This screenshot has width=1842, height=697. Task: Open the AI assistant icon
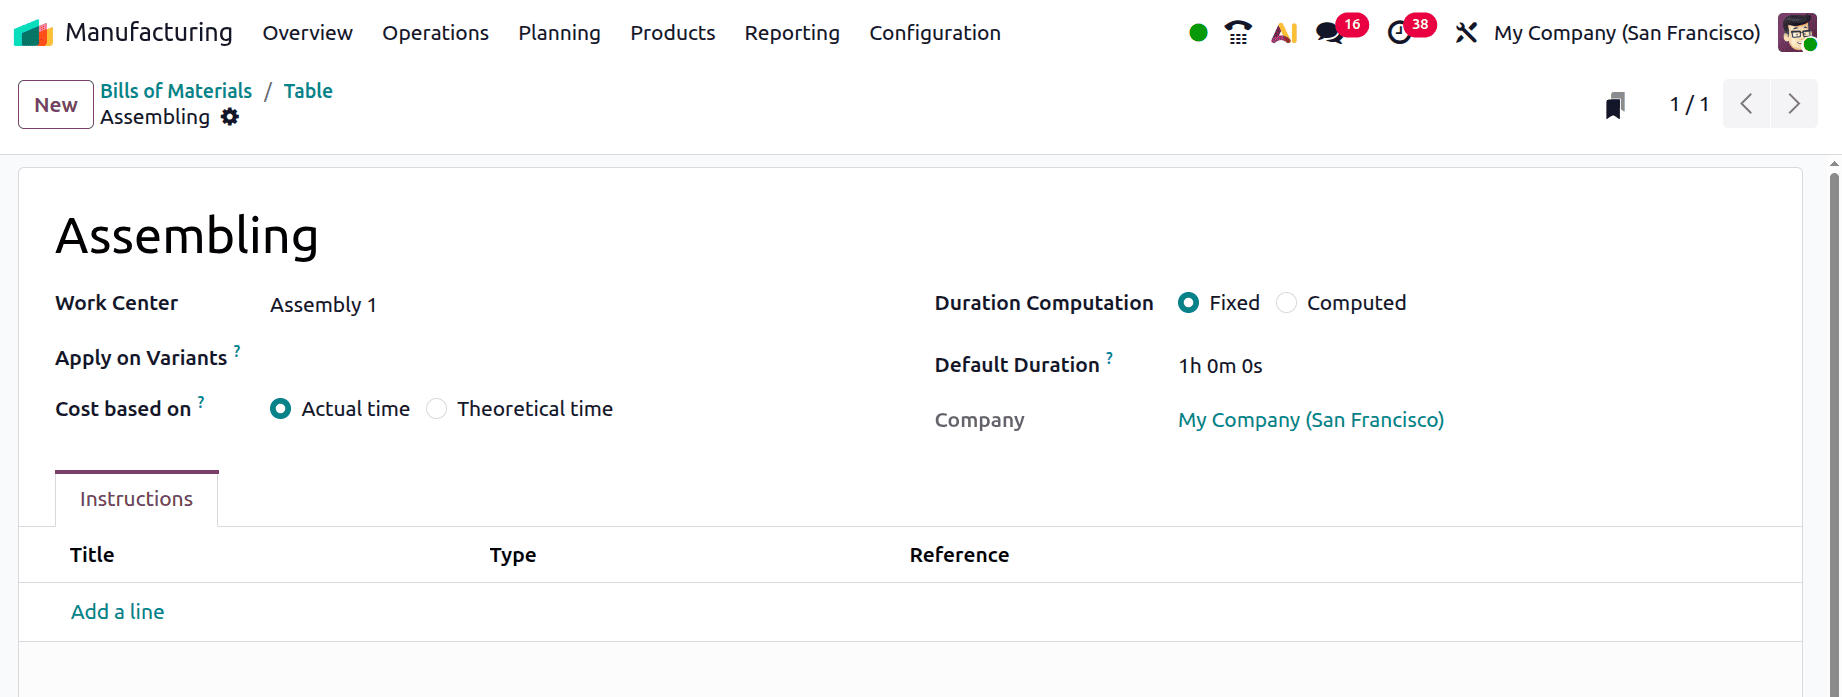coord(1284,33)
